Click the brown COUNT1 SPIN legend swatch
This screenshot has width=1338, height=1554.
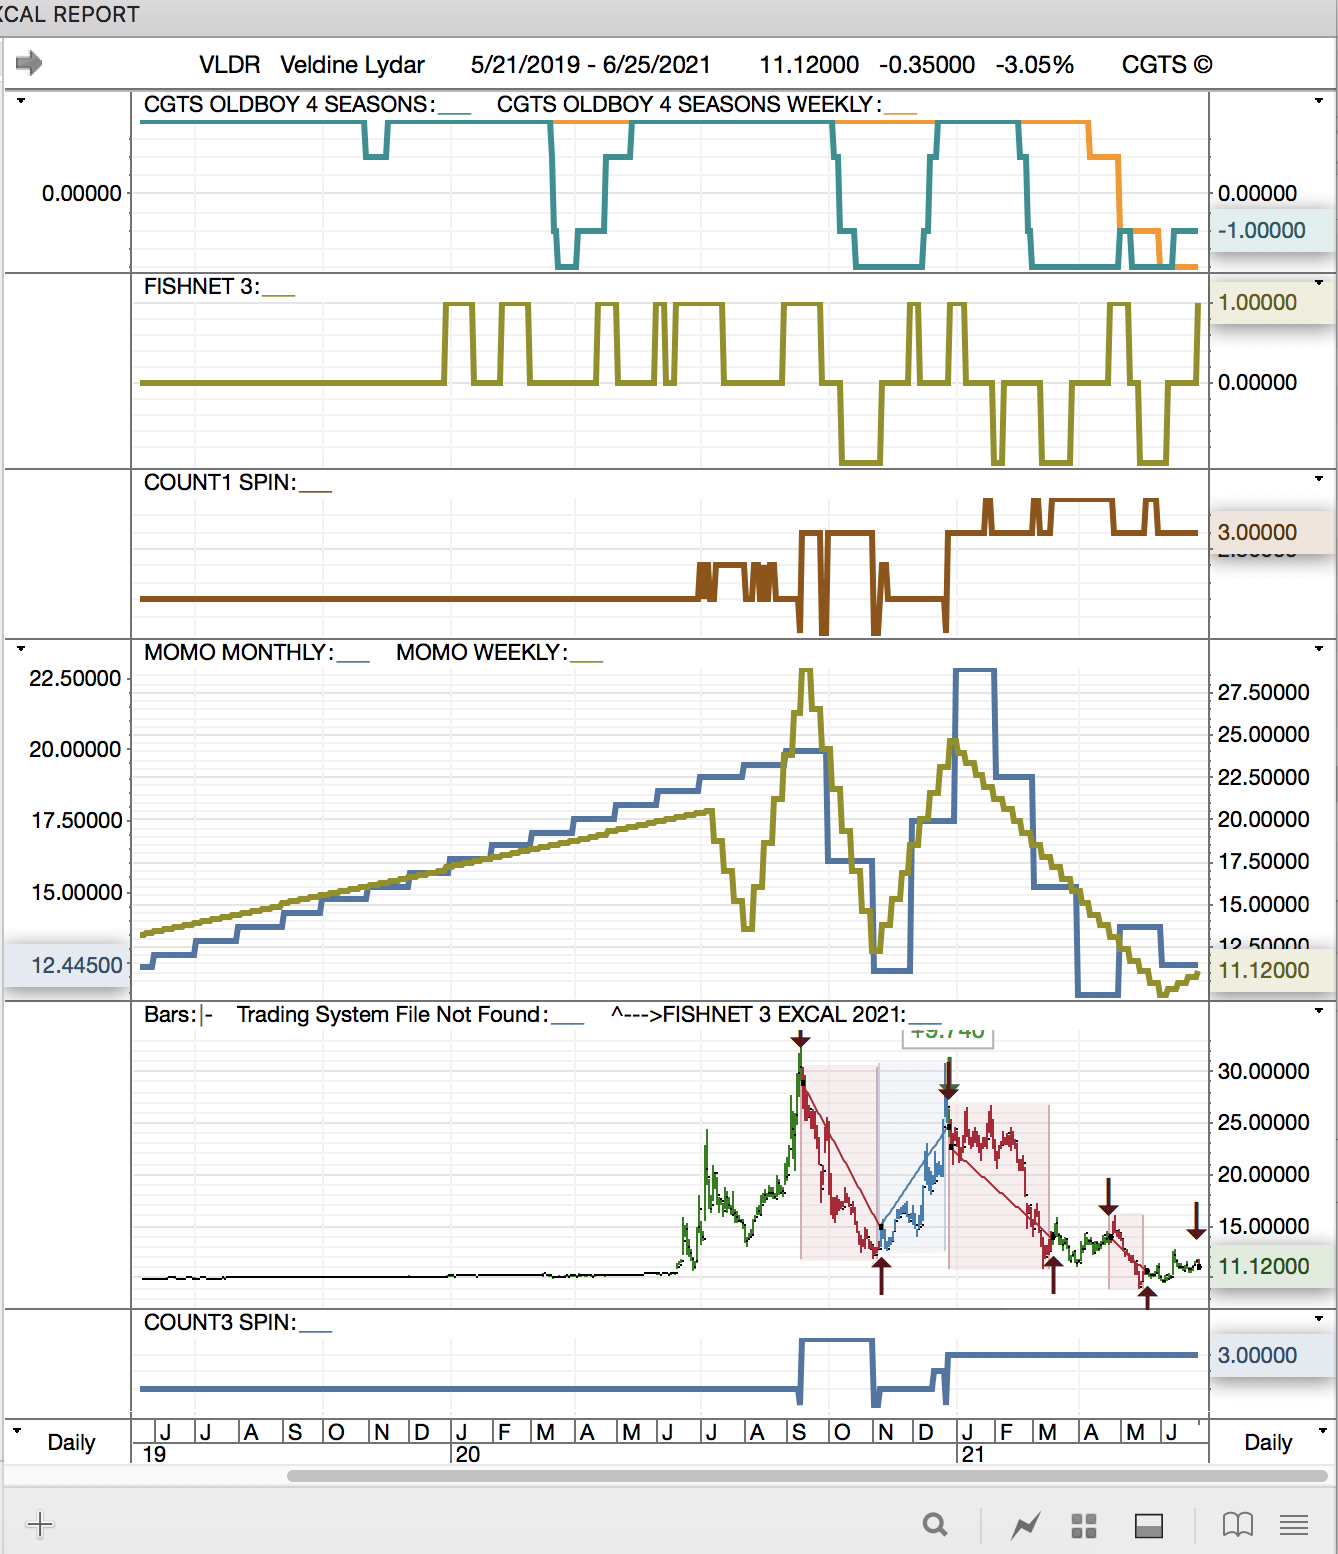pos(315,491)
